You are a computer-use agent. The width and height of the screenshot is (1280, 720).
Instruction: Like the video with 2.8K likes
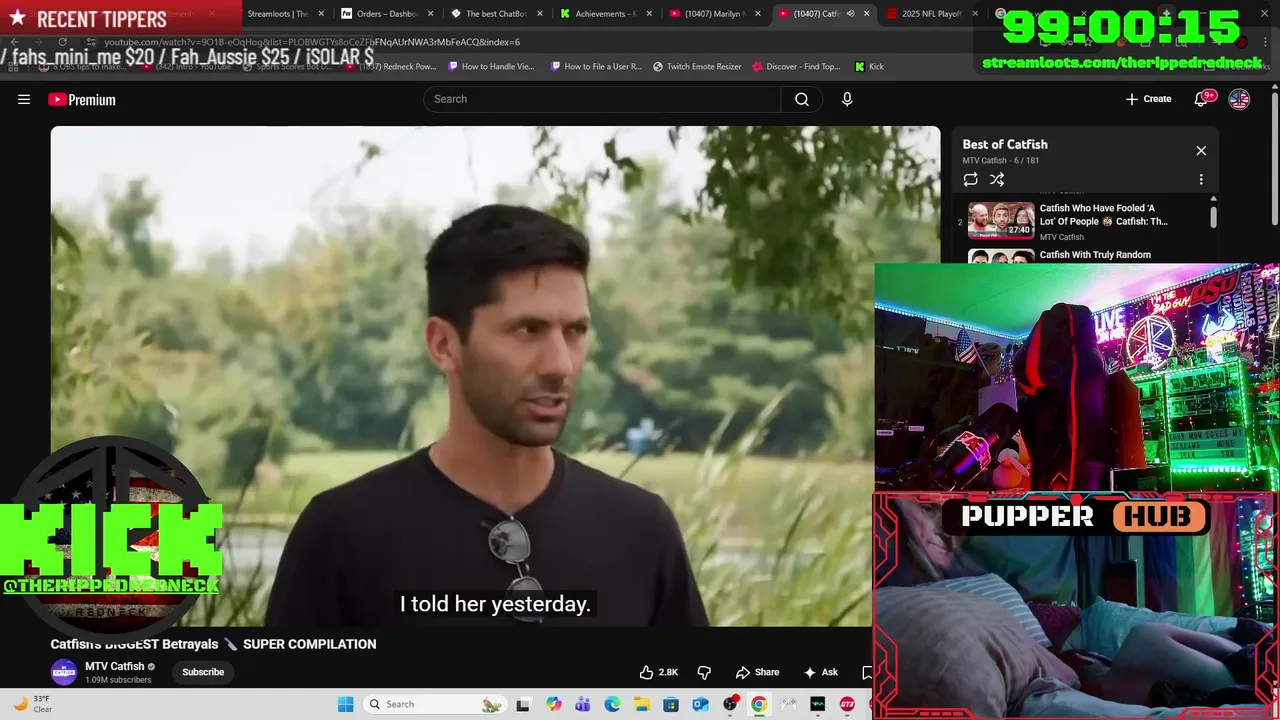(x=659, y=672)
